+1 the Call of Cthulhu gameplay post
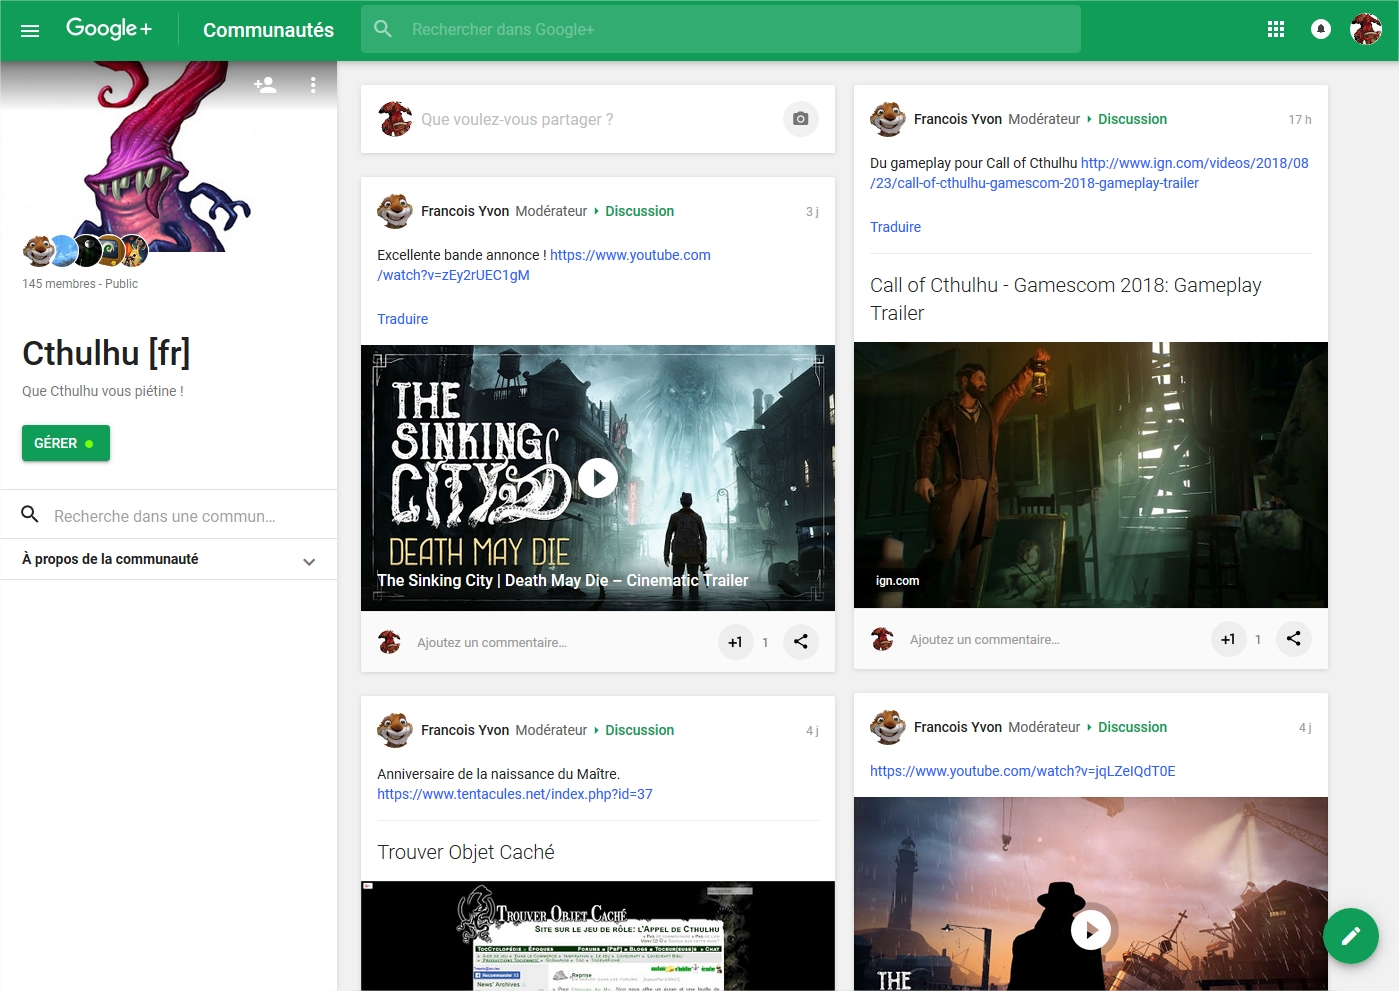Viewport: 1399px width, 991px height. point(1229,639)
